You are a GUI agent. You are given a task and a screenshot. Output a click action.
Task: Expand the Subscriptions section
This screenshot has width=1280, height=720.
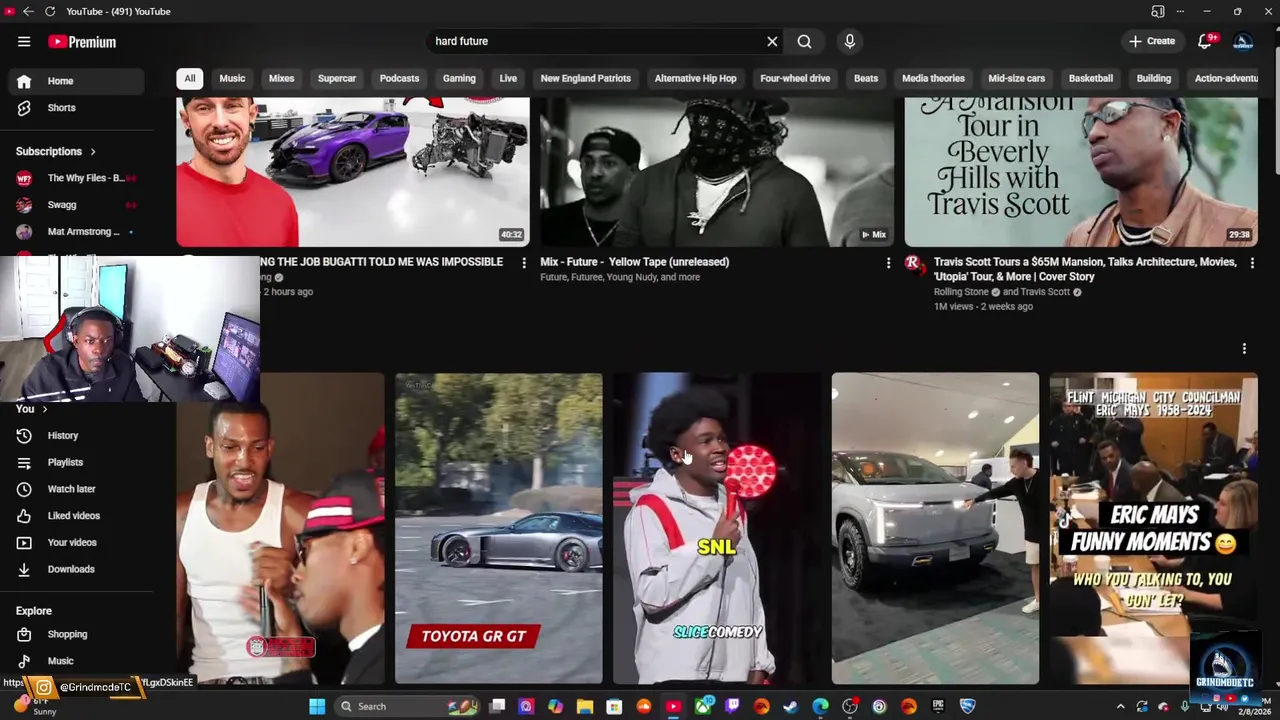[x=56, y=152]
